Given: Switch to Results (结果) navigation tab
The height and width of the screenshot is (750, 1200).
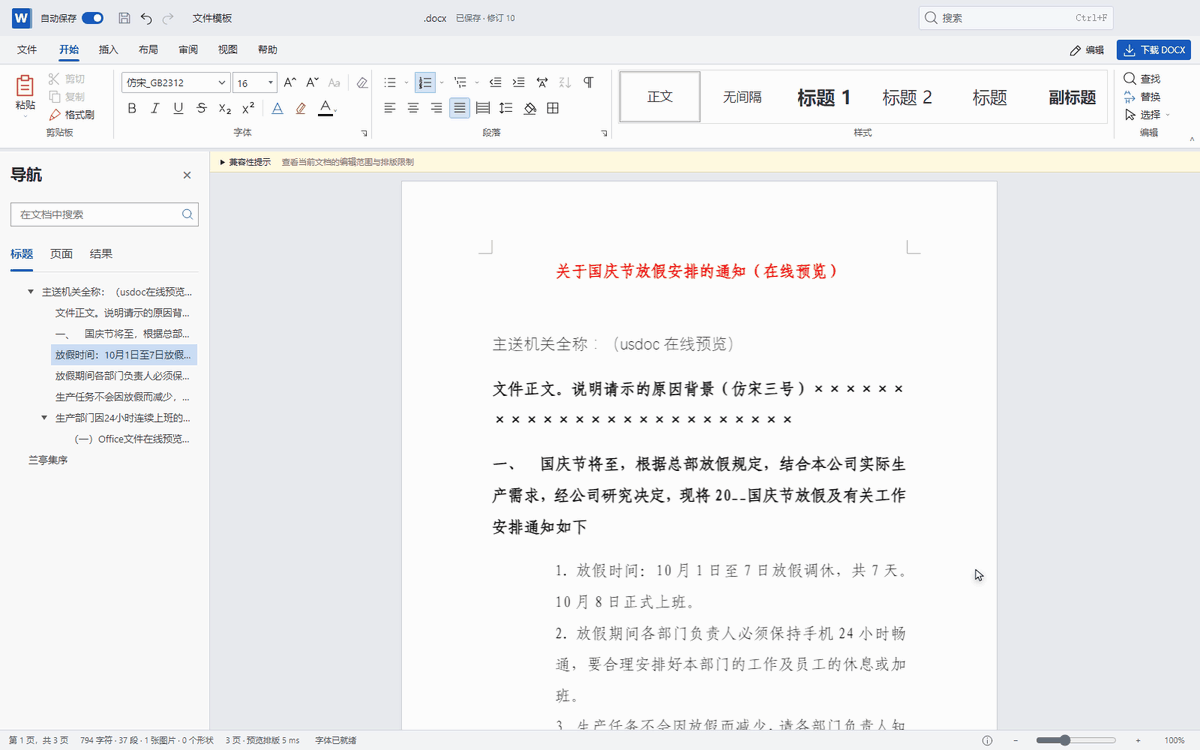Looking at the screenshot, I should coord(101,254).
